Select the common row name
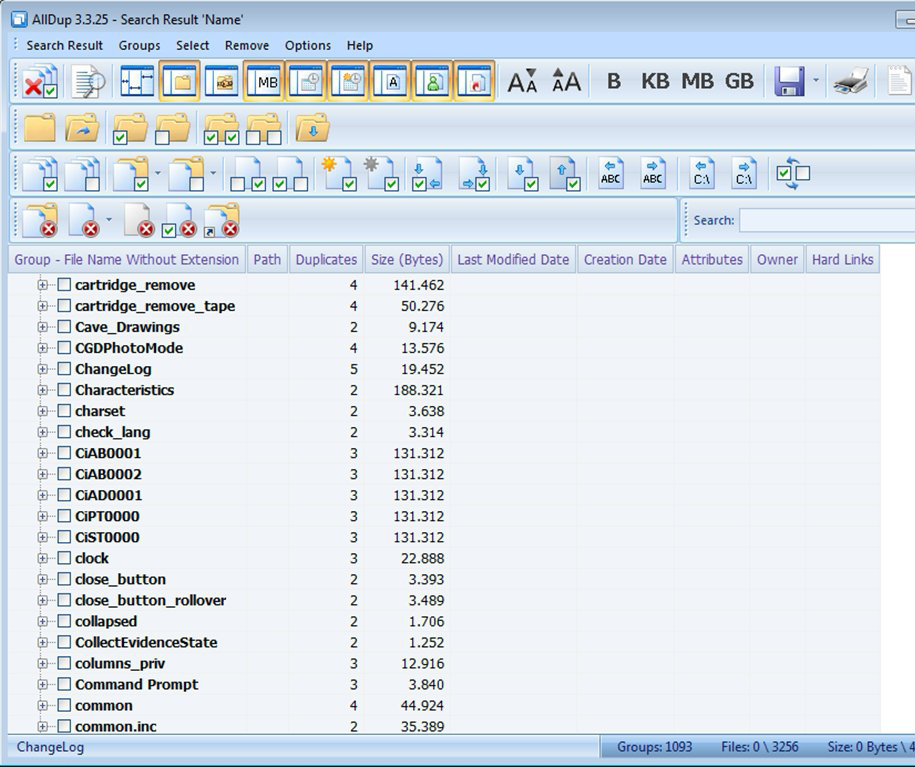 tap(104, 706)
